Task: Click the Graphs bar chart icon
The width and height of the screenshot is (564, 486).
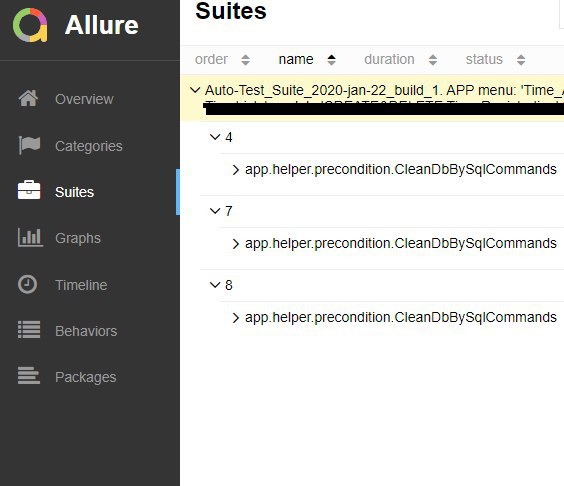Action: (x=30, y=237)
